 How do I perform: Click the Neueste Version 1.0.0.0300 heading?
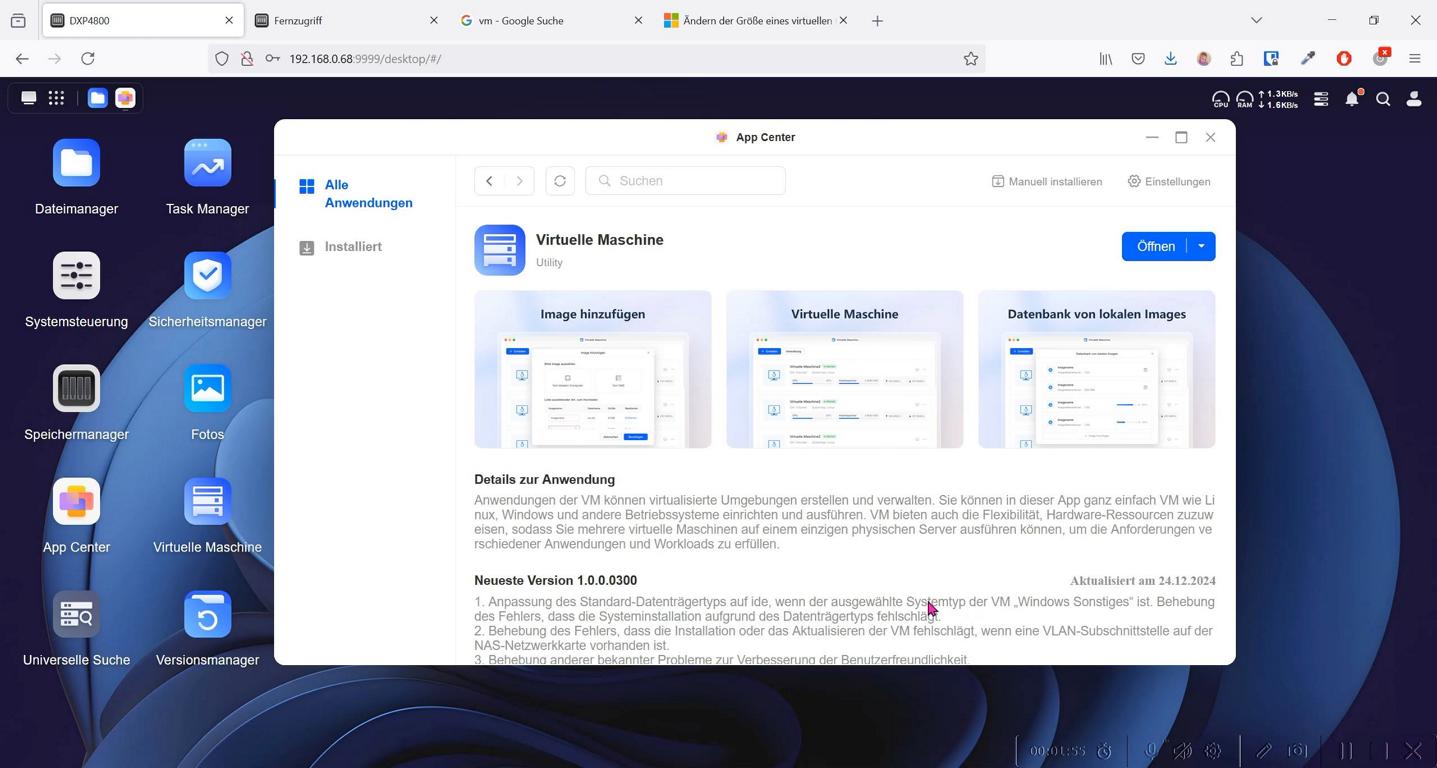pyautogui.click(x=556, y=580)
